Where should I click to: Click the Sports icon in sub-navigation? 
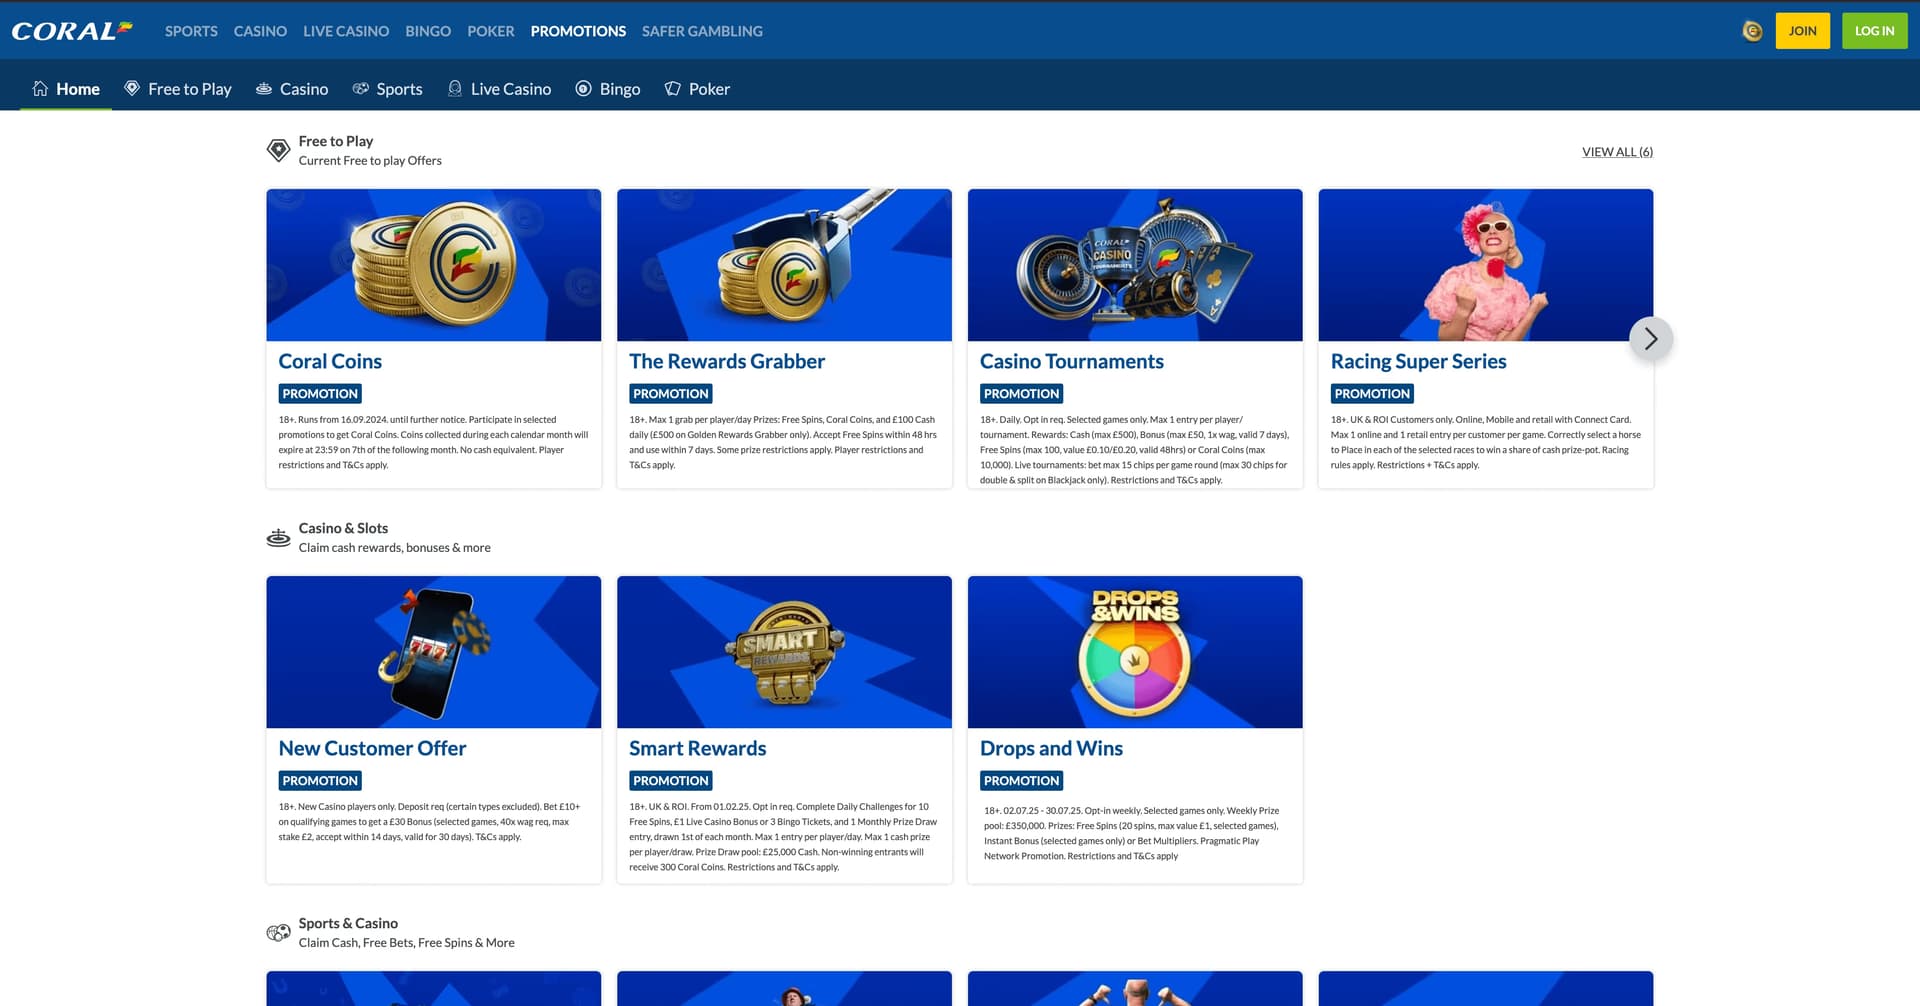point(361,89)
